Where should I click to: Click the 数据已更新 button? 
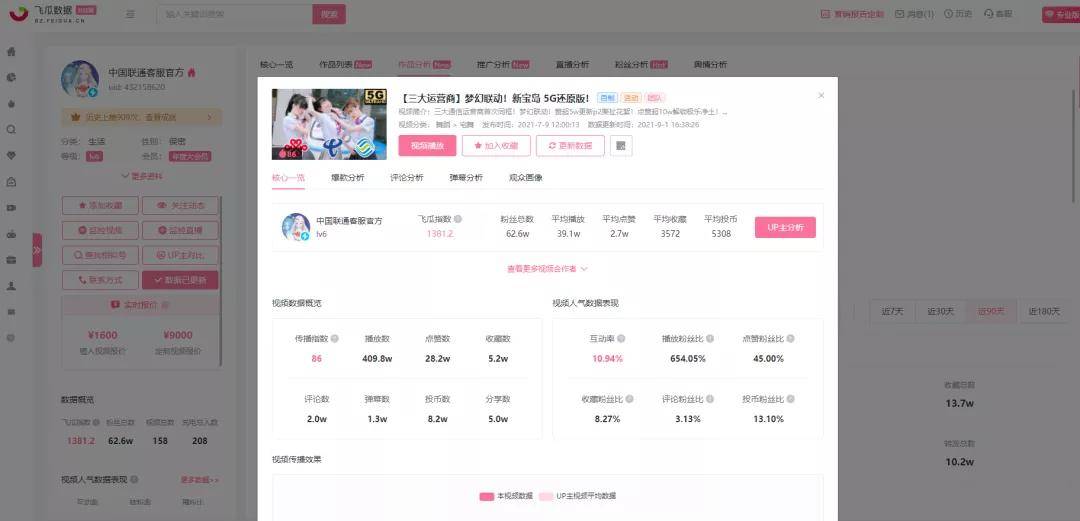pos(180,280)
